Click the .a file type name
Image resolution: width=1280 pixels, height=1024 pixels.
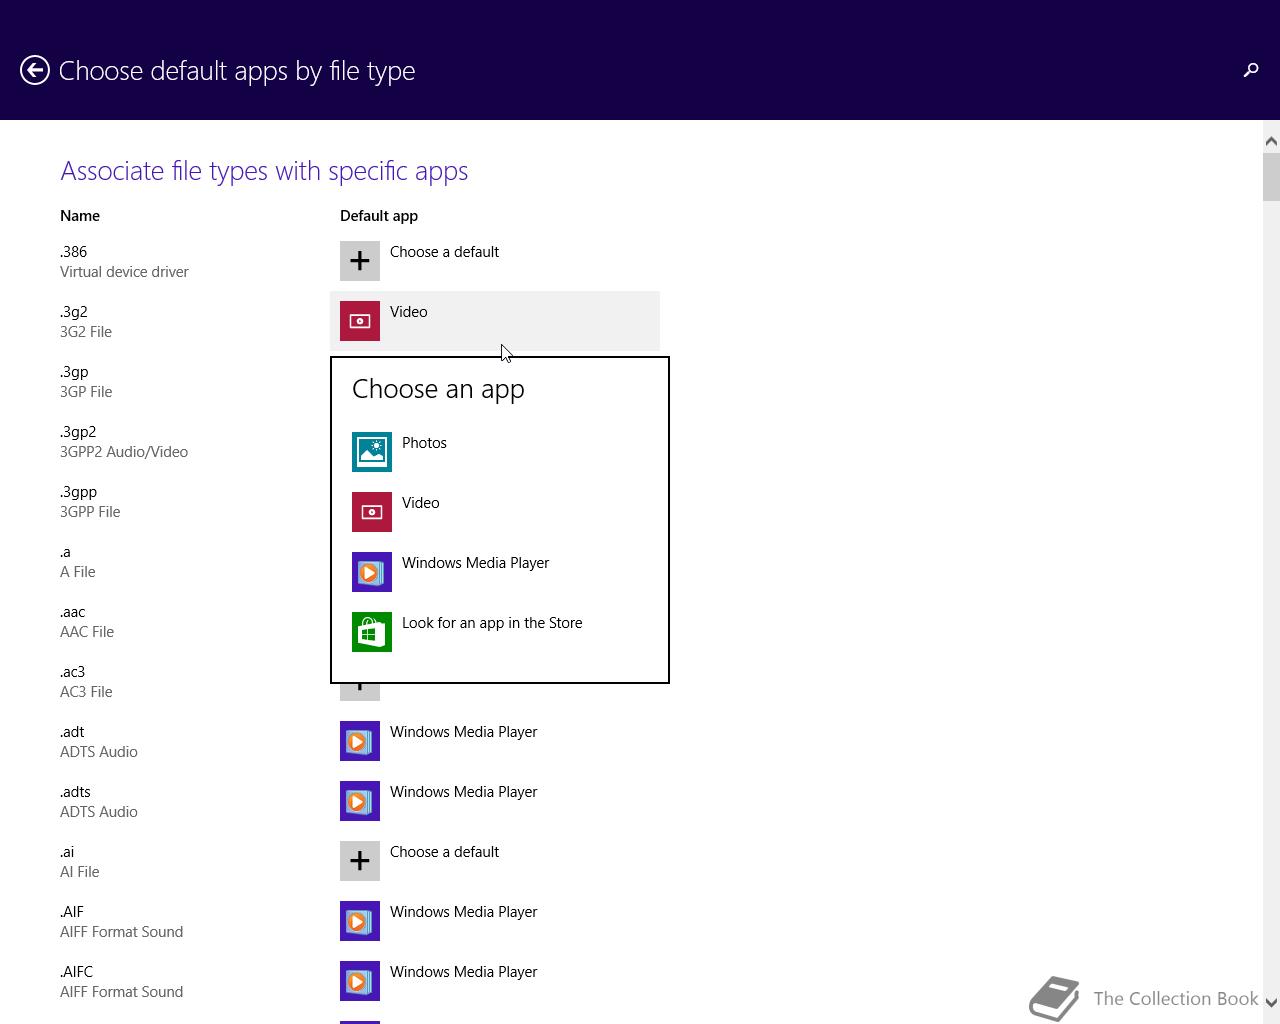tap(65, 552)
